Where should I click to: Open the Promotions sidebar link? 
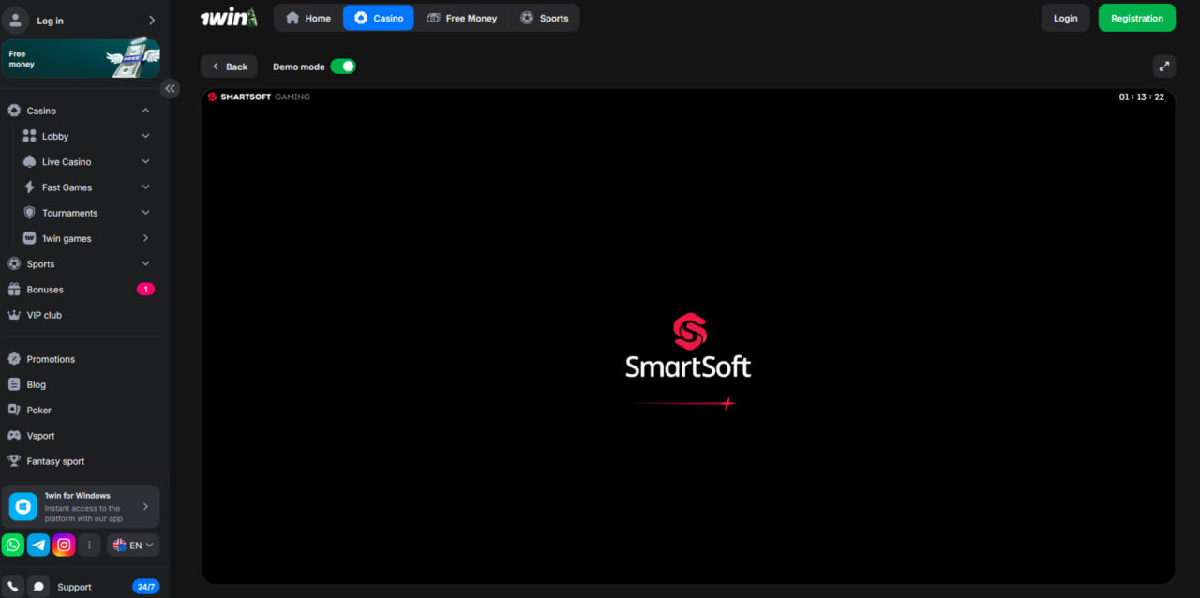tap(51, 359)
